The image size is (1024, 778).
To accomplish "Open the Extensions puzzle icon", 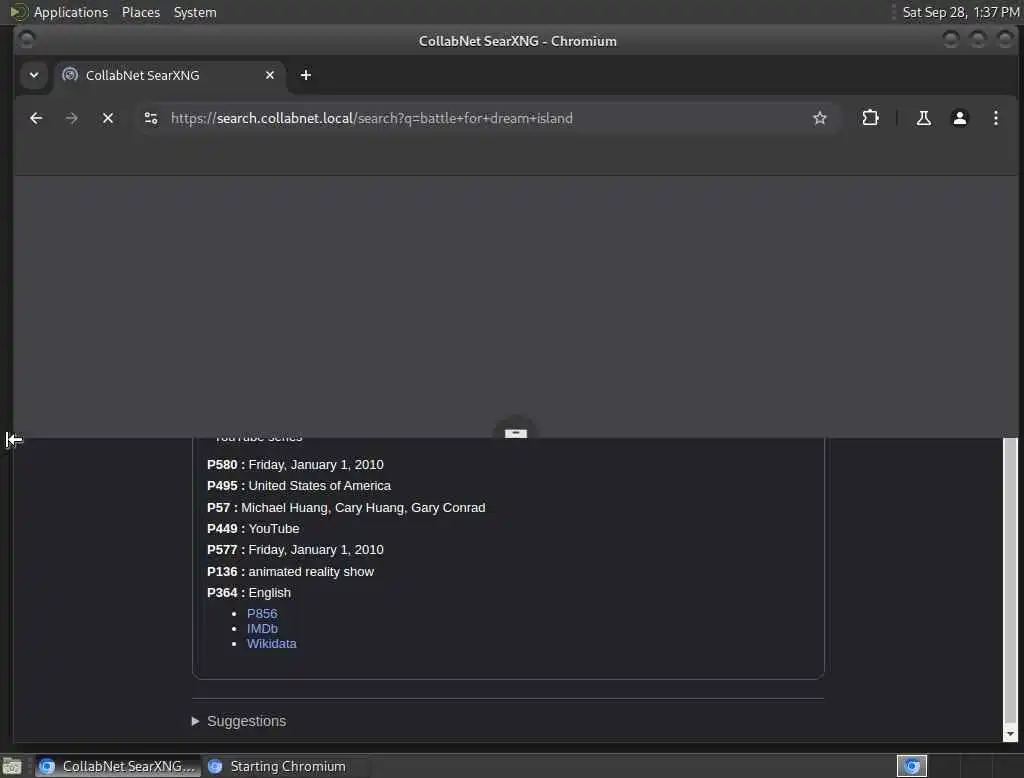I will (870, 118).
